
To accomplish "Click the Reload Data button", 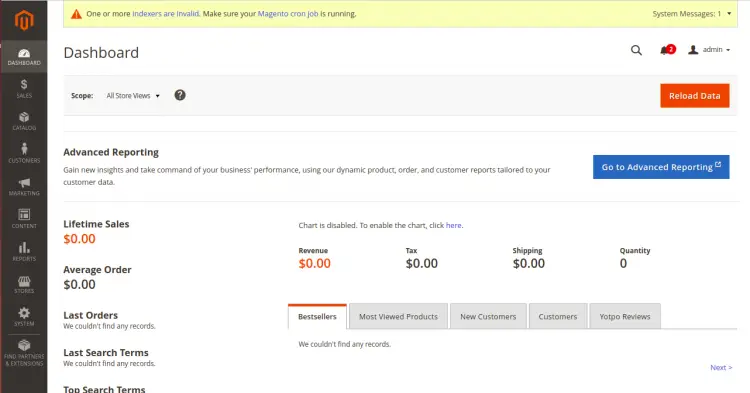I will [695, 96].
